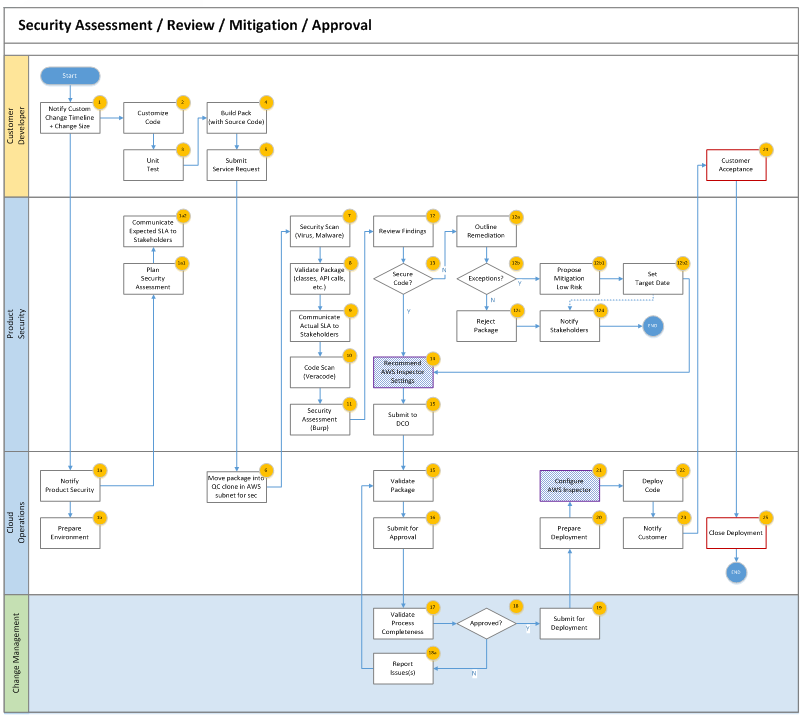Click the blue Start terminator shape

click(70, 76)
